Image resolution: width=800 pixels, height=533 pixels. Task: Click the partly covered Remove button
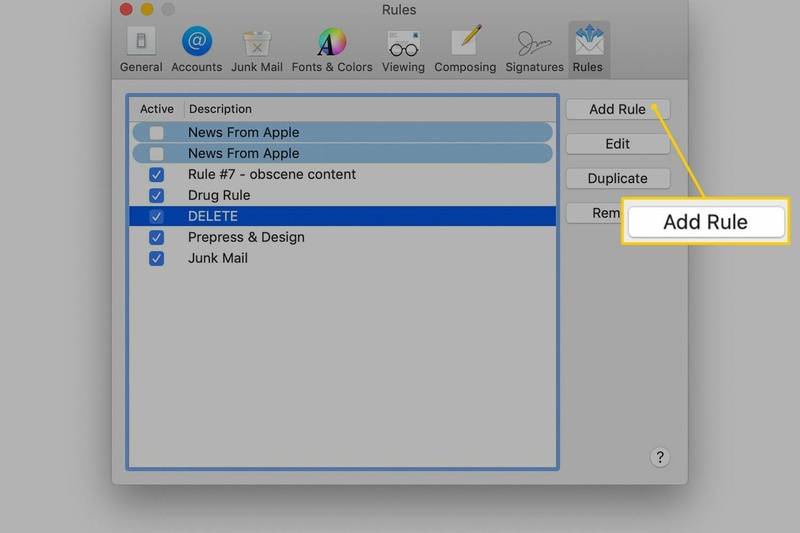[594, 213]
